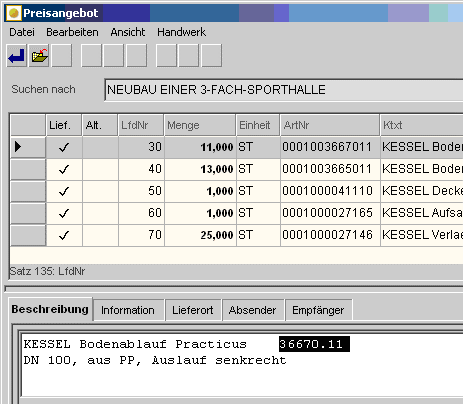Click the Preisangebot title bar app icon

coord(14,13)
